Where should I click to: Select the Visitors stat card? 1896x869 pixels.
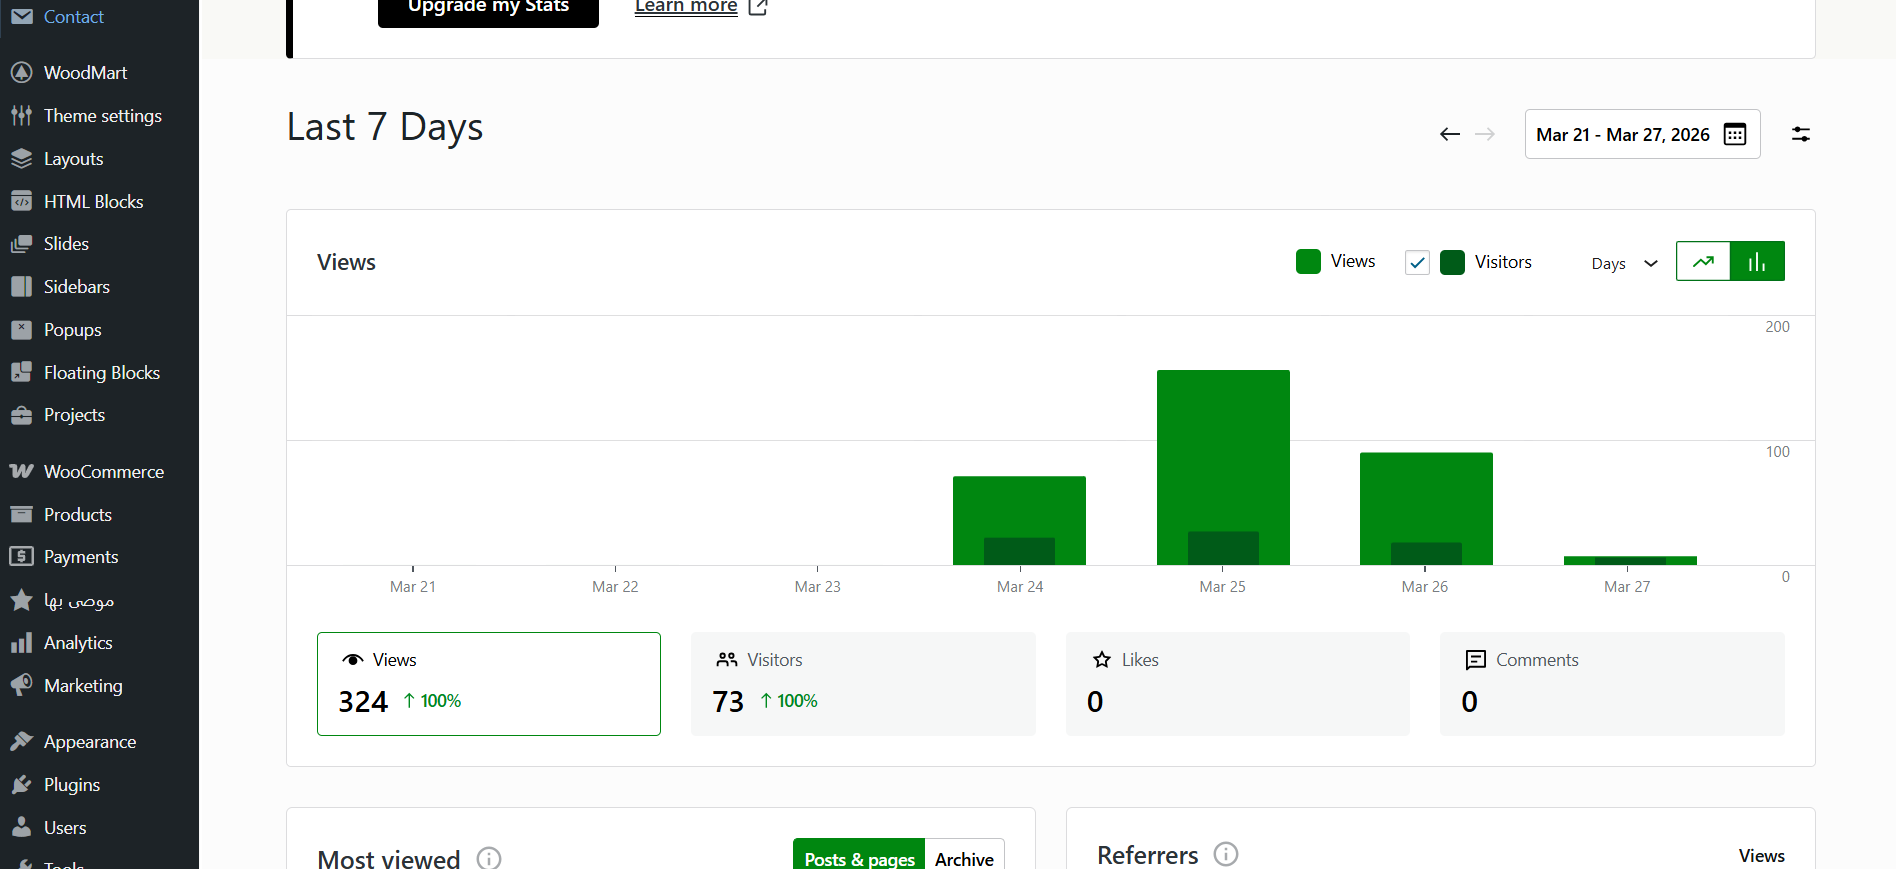tap(862, 684)
